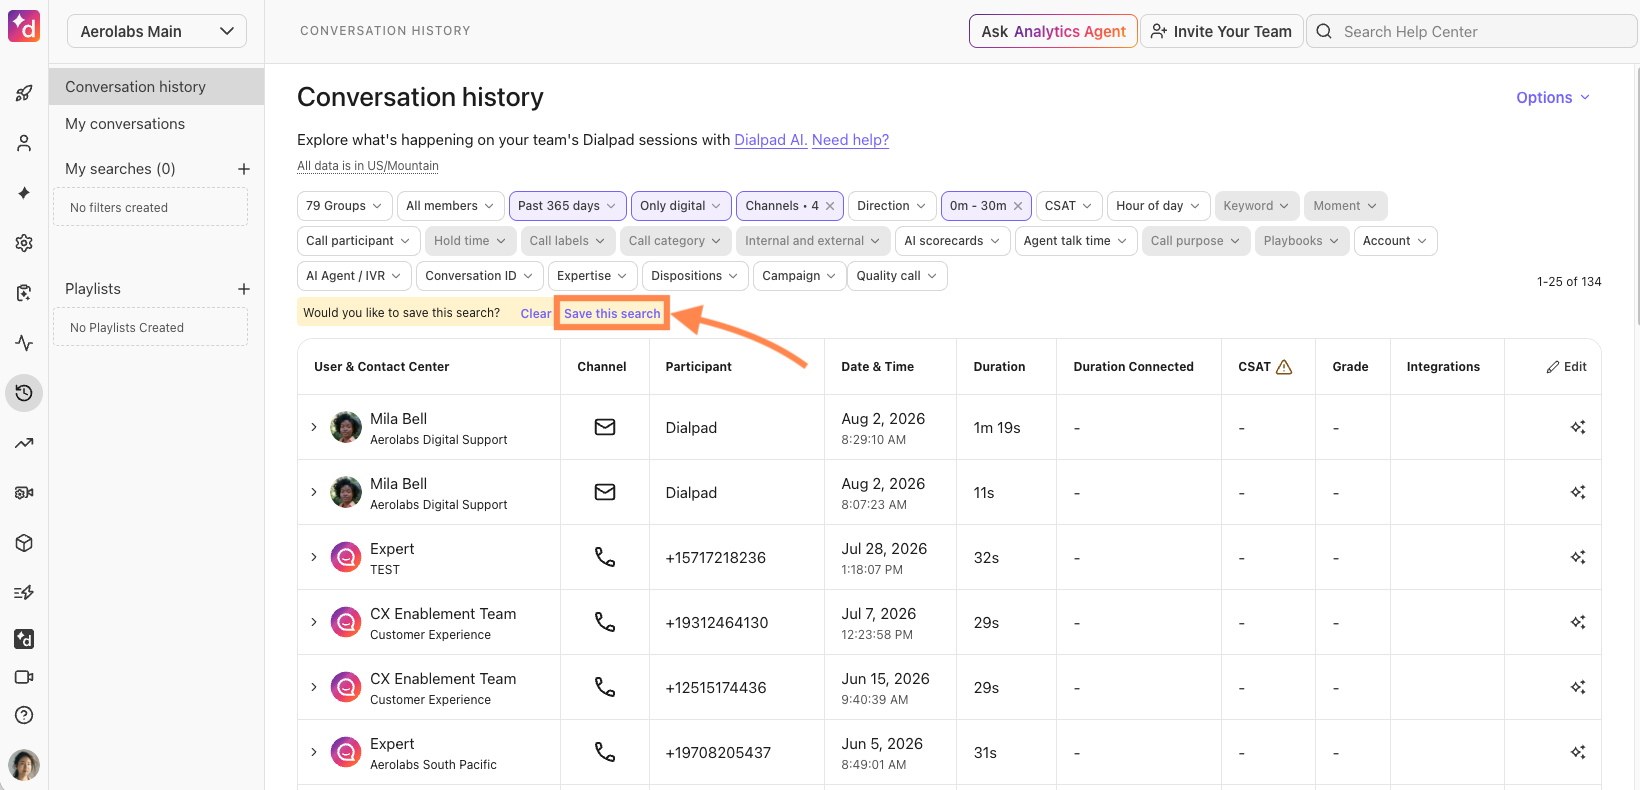Click the Dialpad logo icon
This screenshot has height=790, width=1640.
click(24, 26)
